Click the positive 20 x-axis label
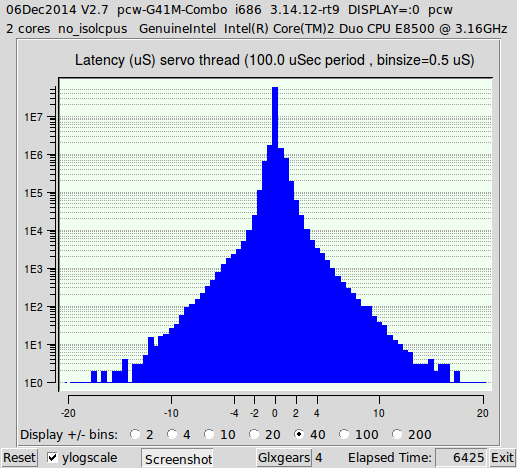The width and height of the screenshot is (517, 468). [483, 413]
